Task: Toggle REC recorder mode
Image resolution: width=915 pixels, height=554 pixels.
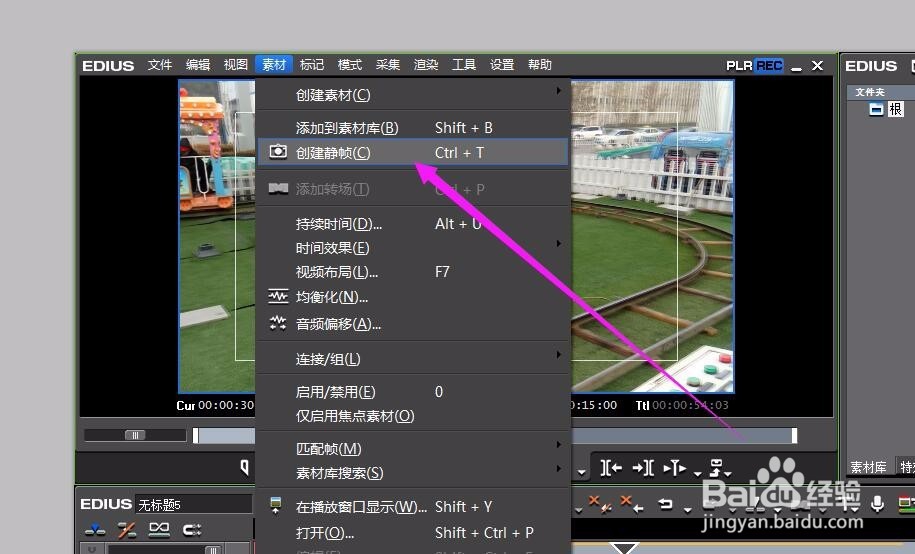Action: click(x=769, y=65)
